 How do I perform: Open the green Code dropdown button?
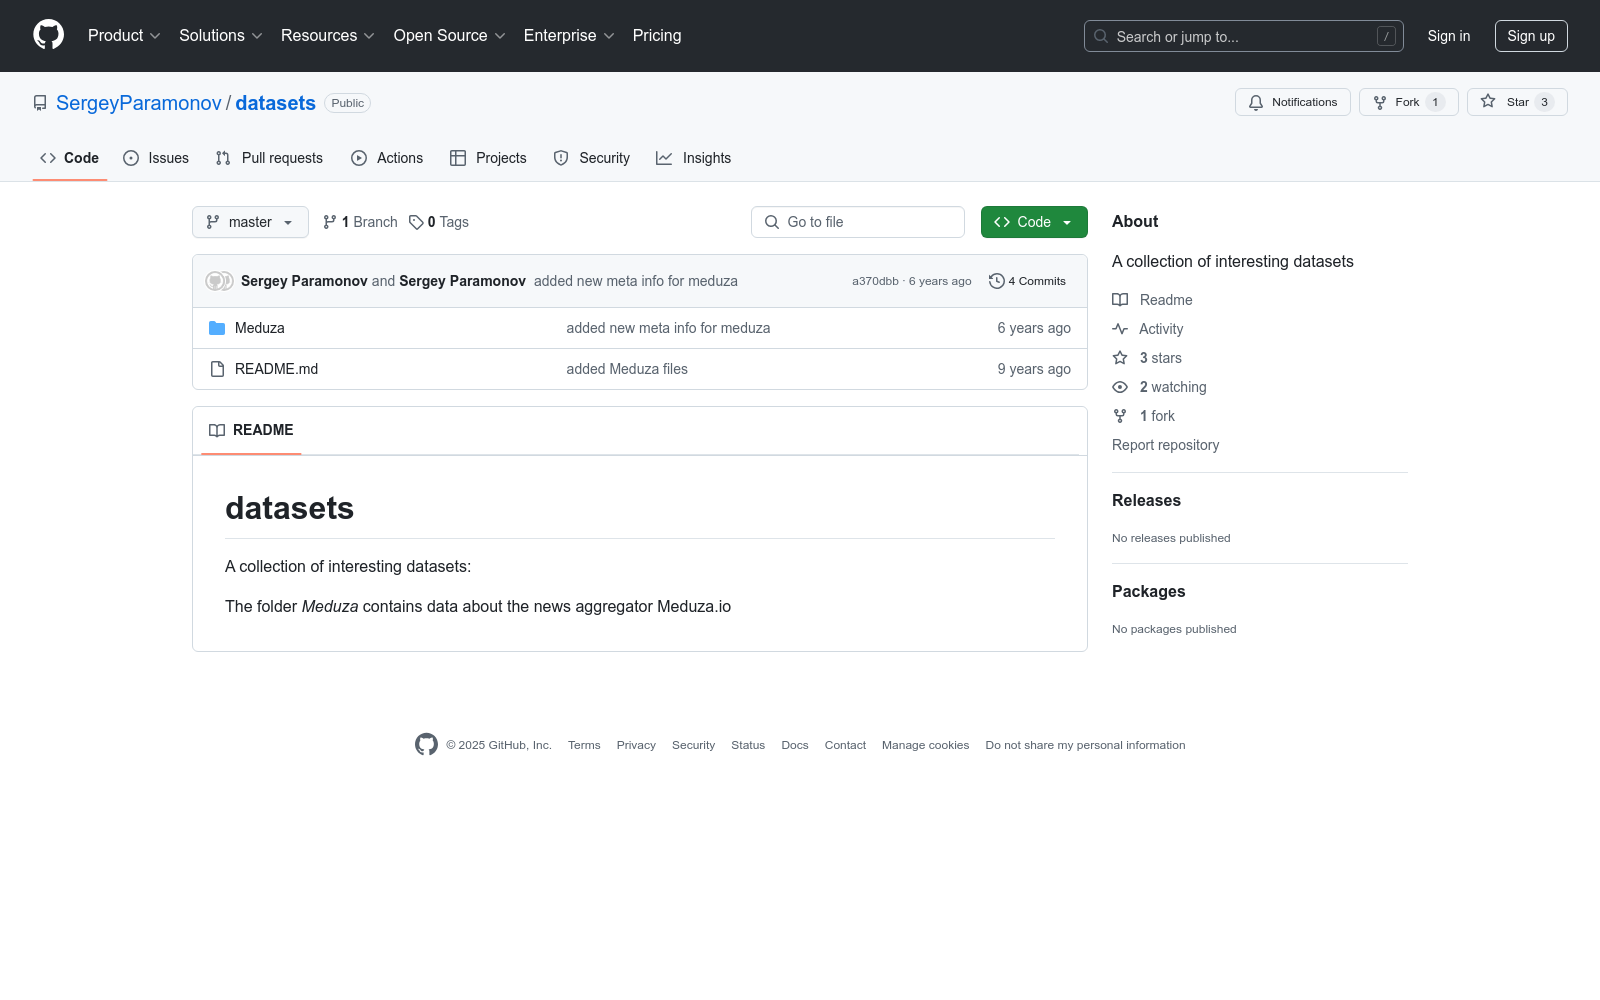click(1034, 222)
